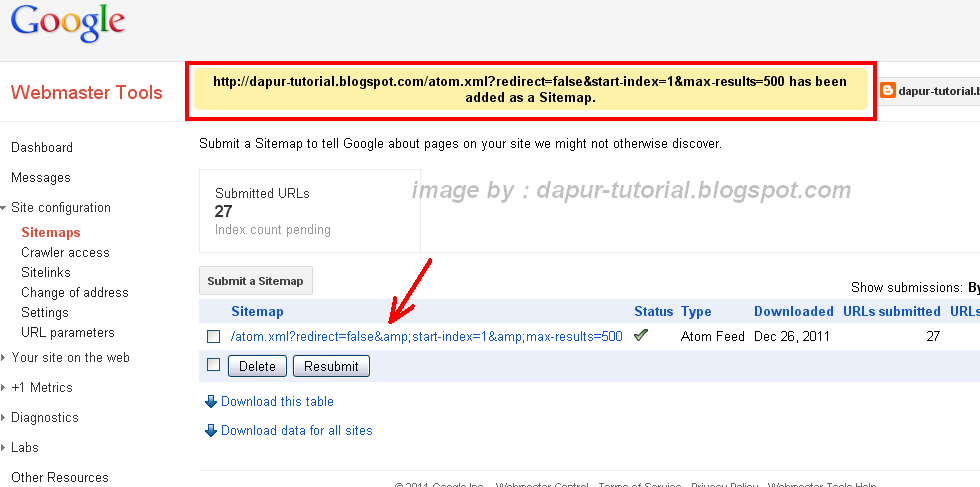Screen dimensions: 980x487
Task: Open Other Resources
Action: point(60,478)
